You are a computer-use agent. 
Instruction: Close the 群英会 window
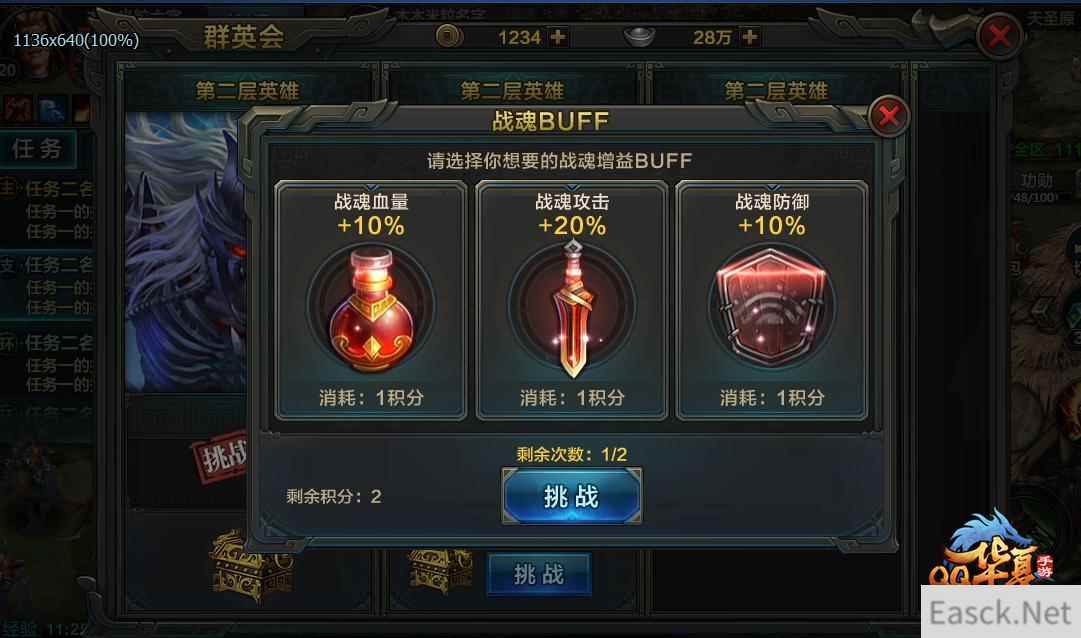[x=999, y=36]
